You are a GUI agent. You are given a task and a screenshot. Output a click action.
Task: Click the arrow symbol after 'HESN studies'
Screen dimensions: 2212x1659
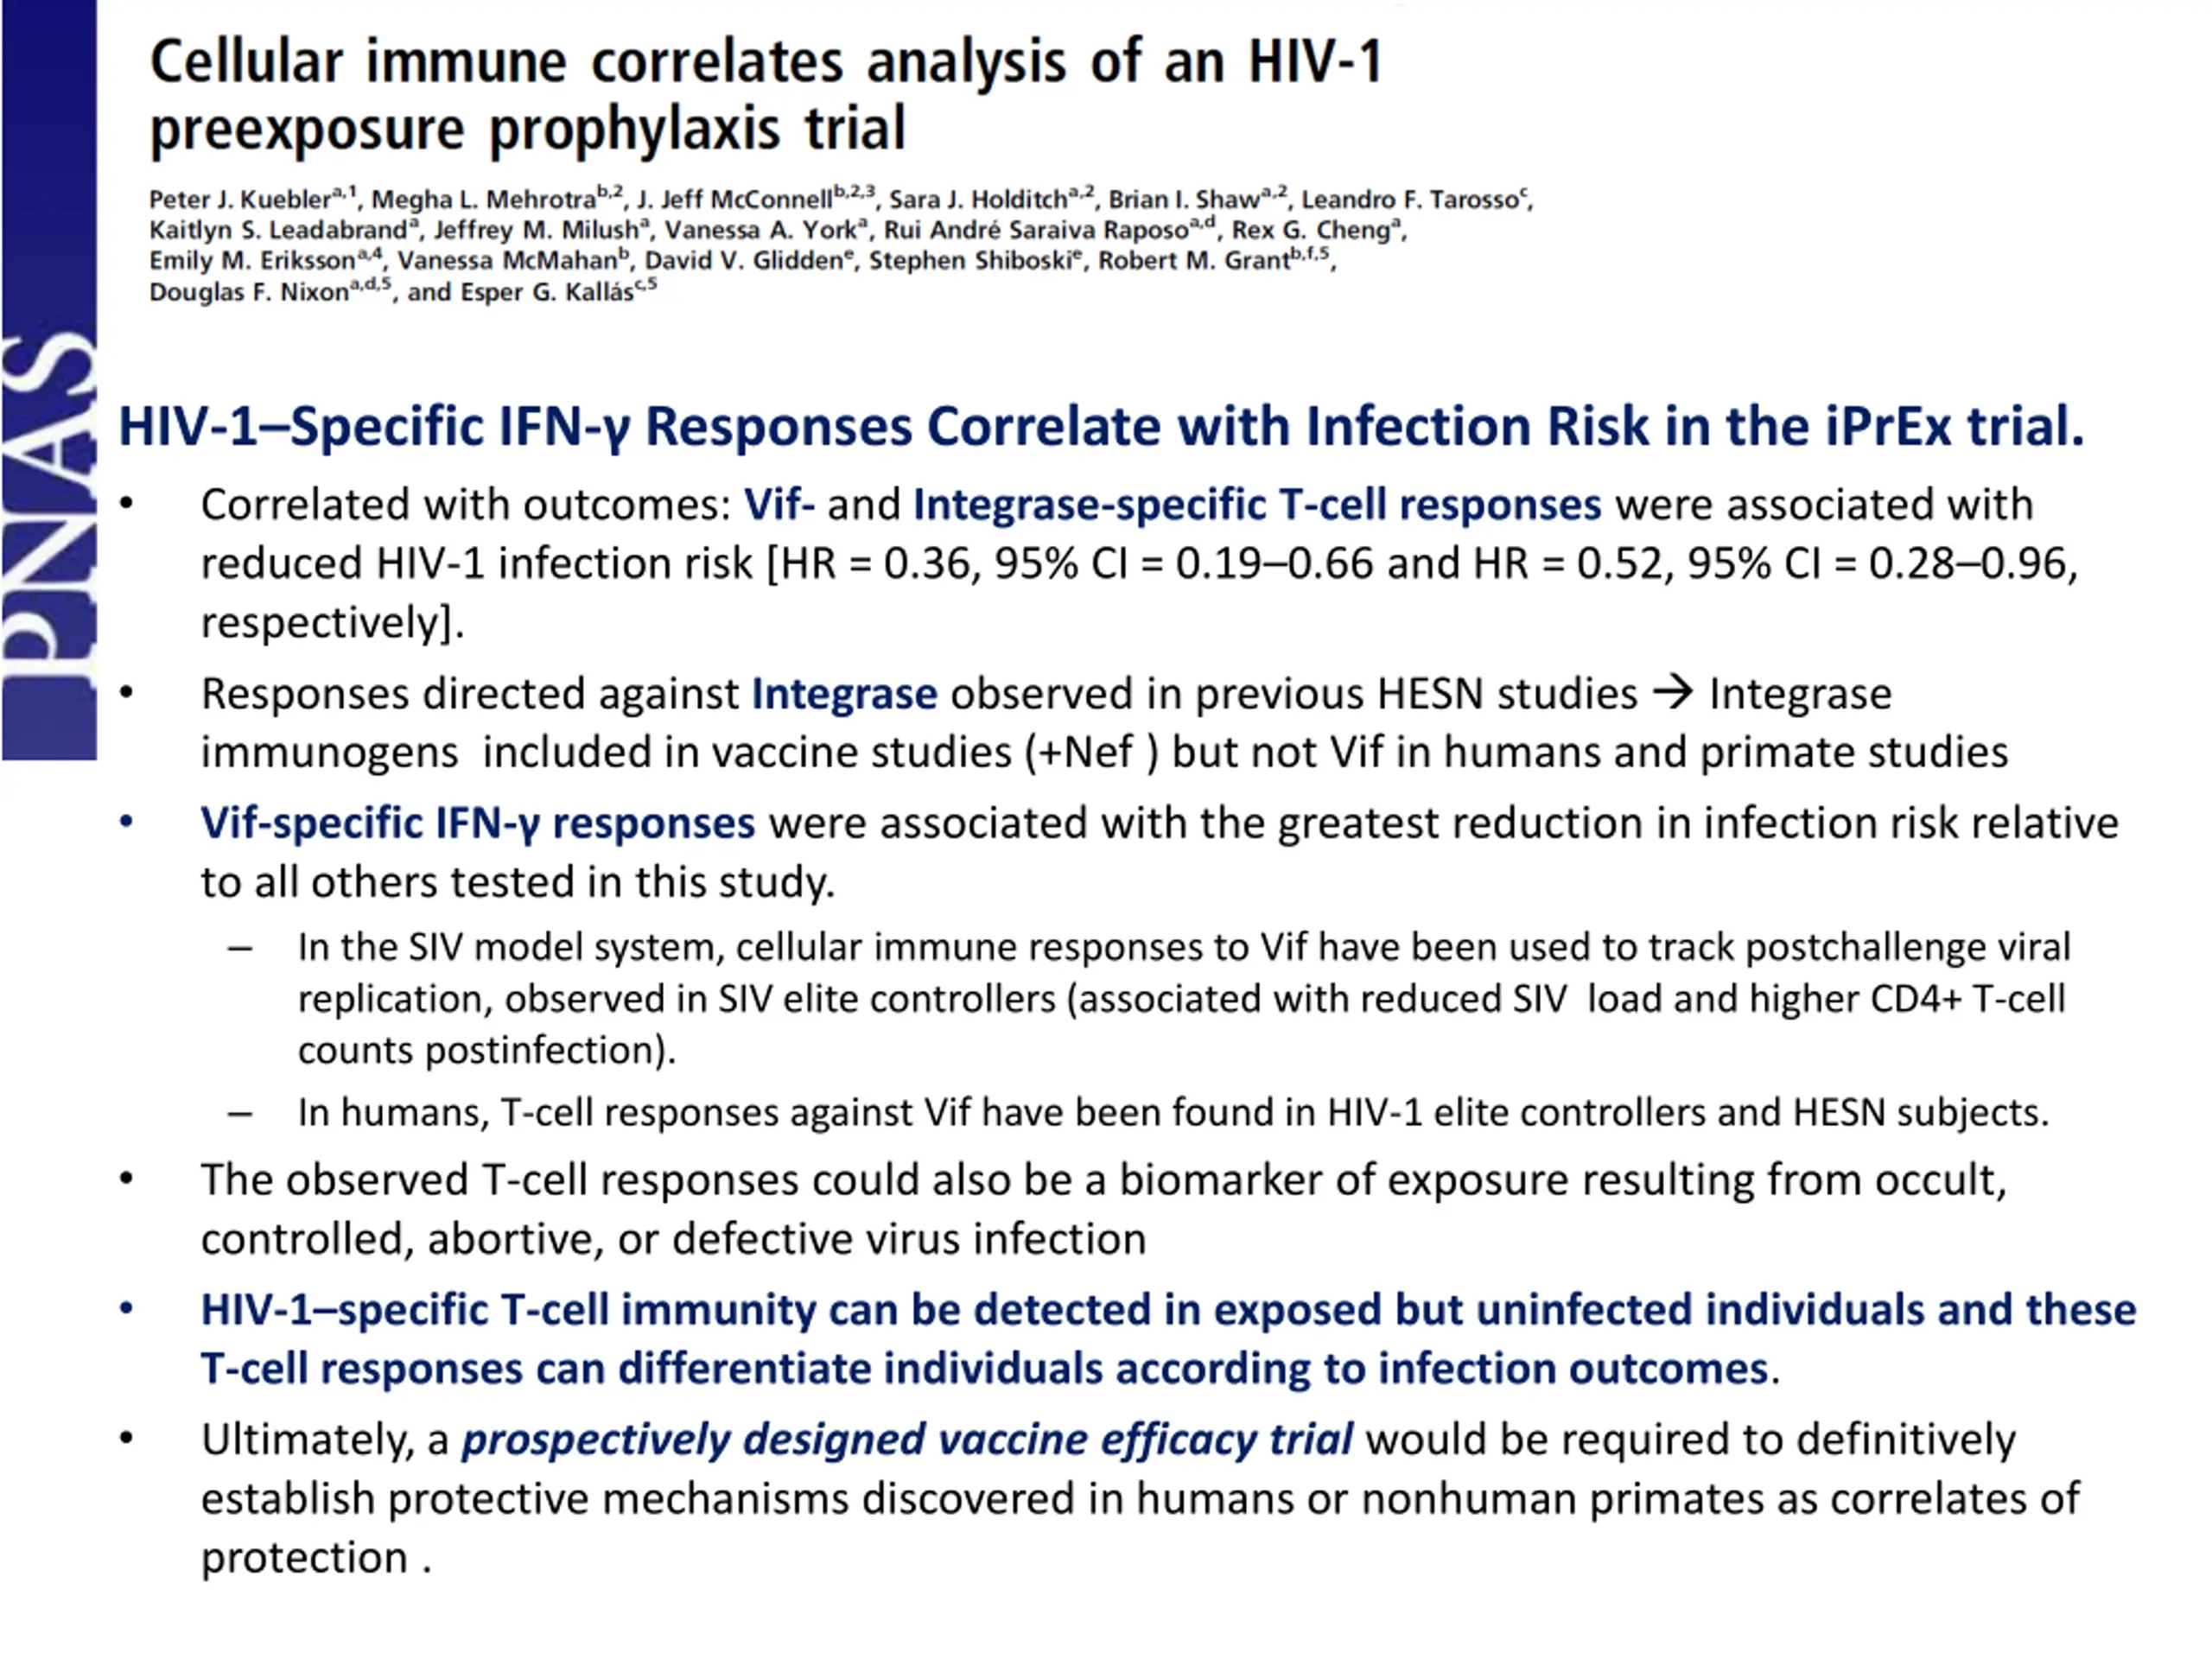point(1672,692)
